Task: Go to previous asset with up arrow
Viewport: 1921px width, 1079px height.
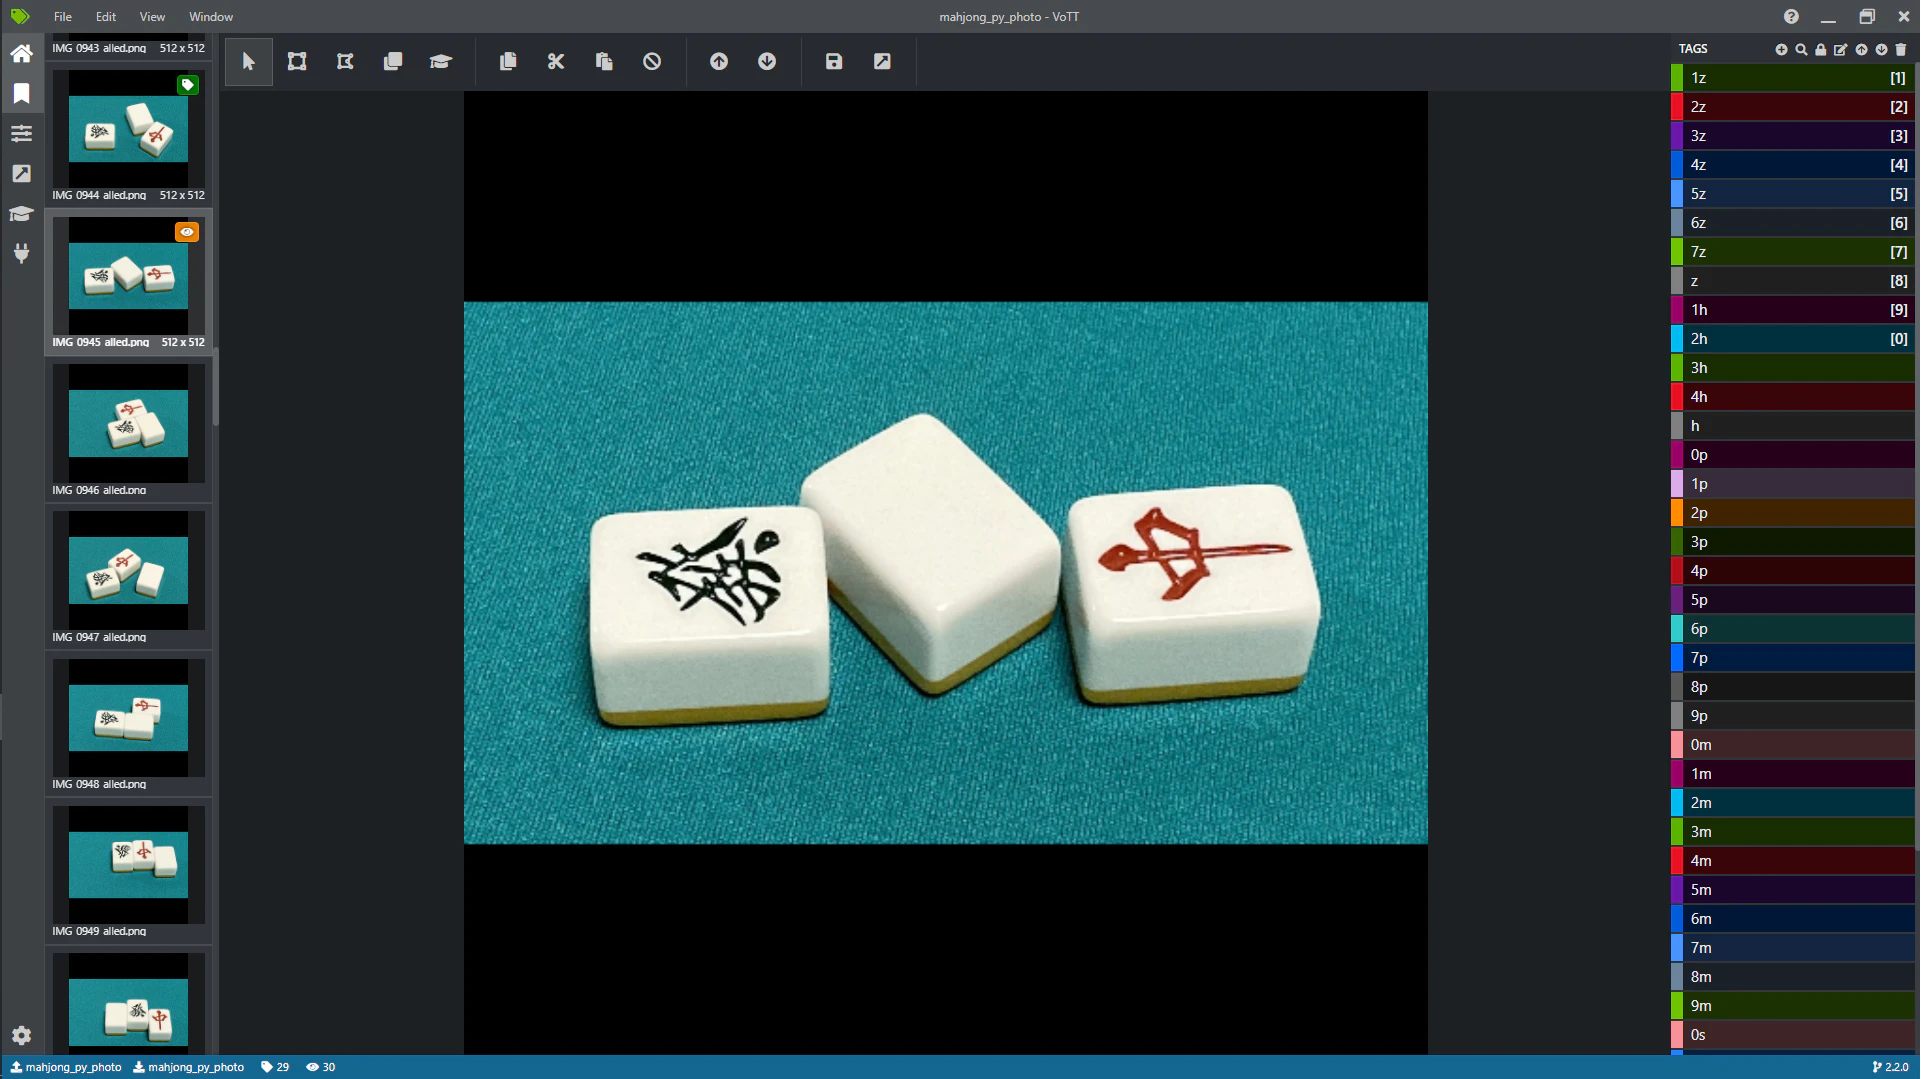Action: coord(719,62)
